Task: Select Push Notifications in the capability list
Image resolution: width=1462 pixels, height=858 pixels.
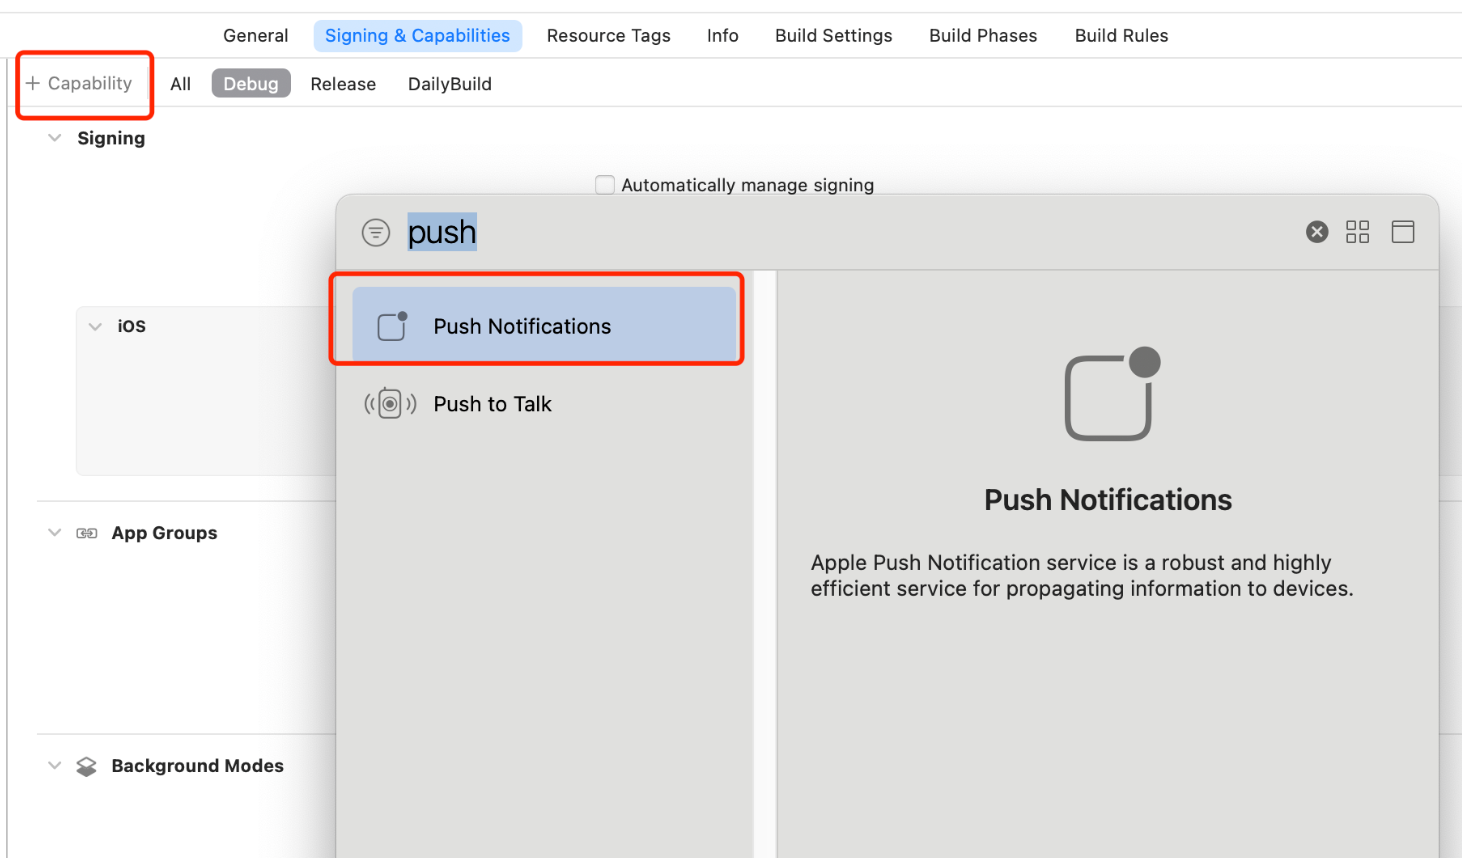Action: tap(544, 325)
